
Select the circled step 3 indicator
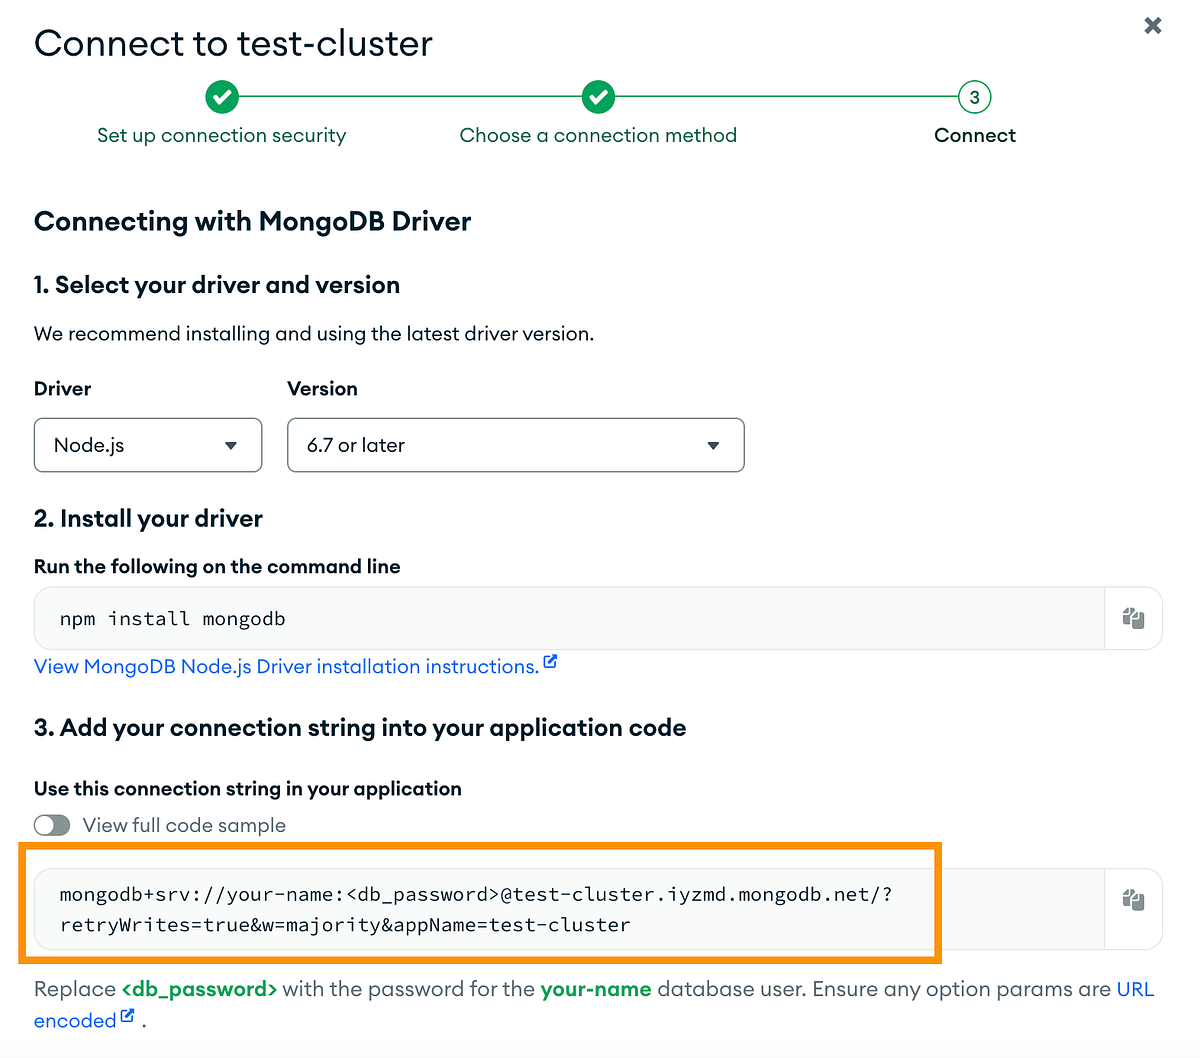pyautogui.click(x=974, y=97)
